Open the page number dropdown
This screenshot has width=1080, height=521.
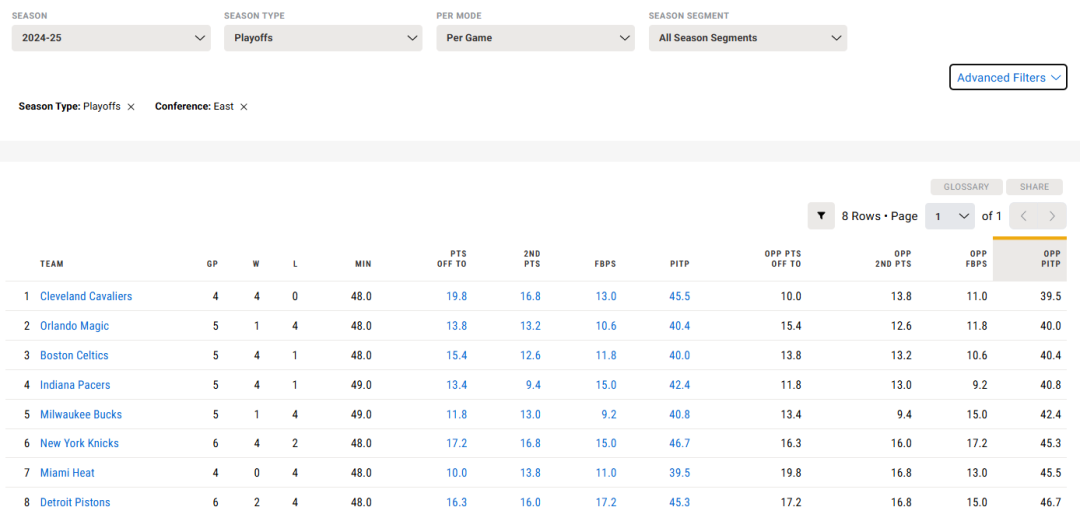[x=950, y=216]
